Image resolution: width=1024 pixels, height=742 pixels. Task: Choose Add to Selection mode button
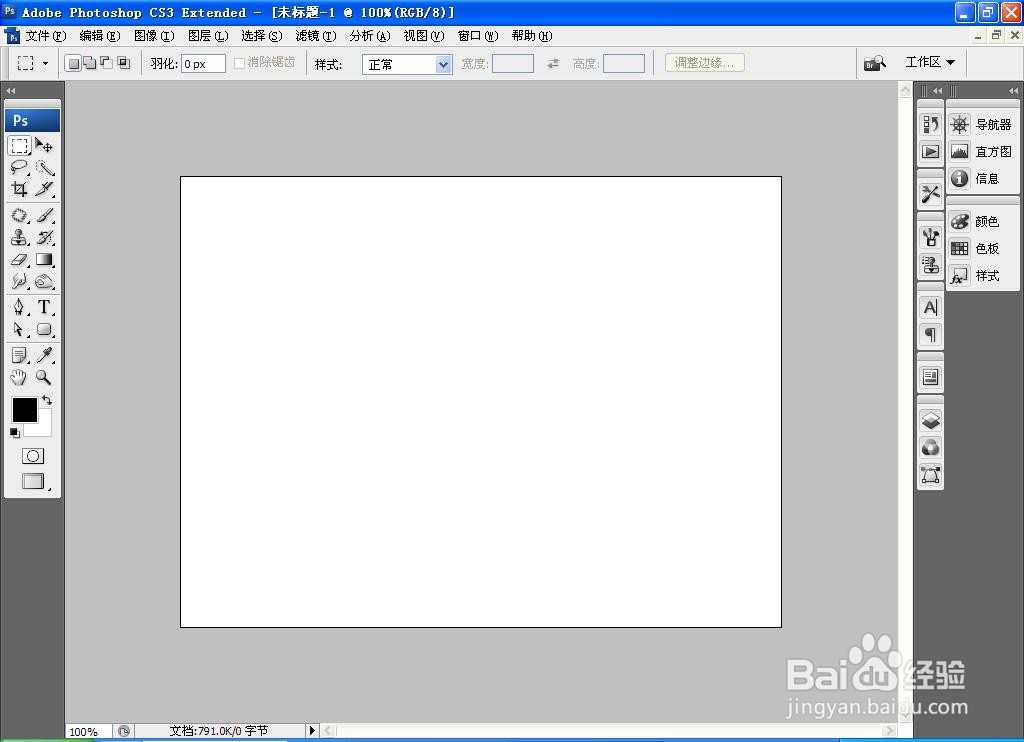(90, 63)
